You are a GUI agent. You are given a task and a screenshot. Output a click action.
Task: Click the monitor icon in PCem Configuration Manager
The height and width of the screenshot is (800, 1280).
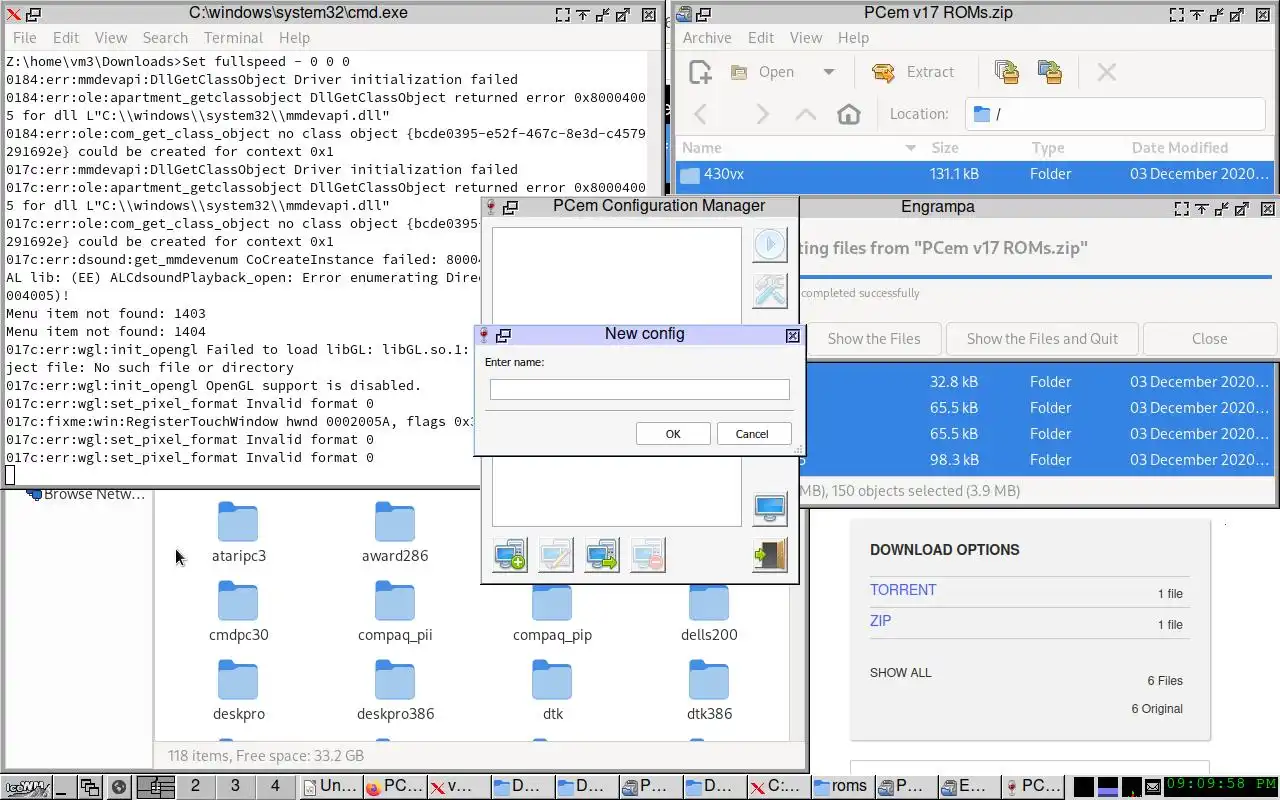(770, 508)
